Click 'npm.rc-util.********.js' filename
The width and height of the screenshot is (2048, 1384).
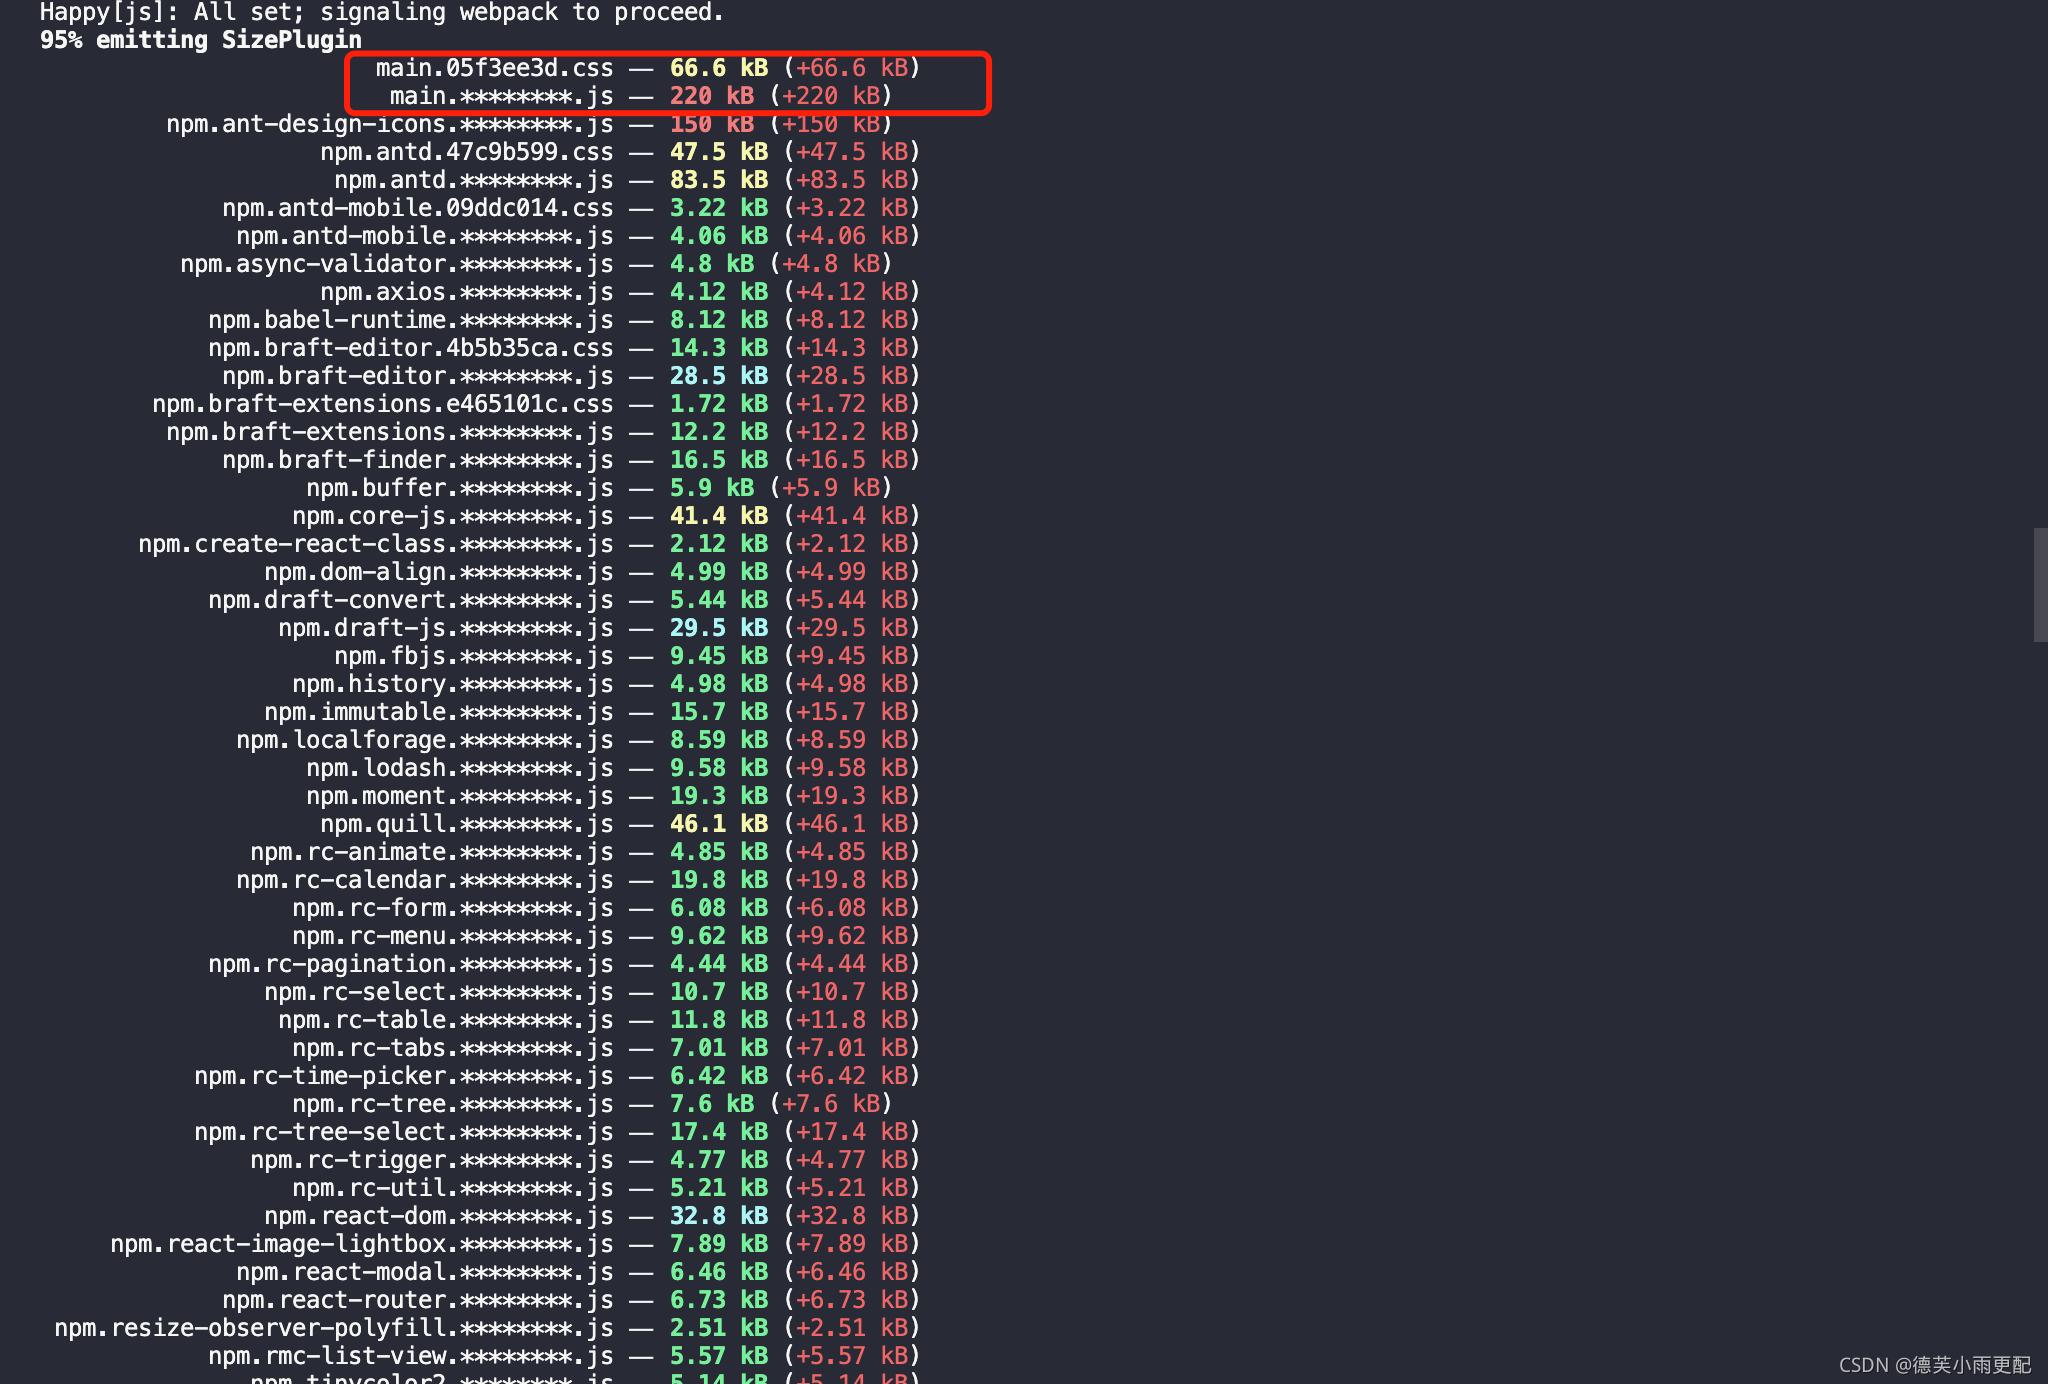(x=453, y=1188)
